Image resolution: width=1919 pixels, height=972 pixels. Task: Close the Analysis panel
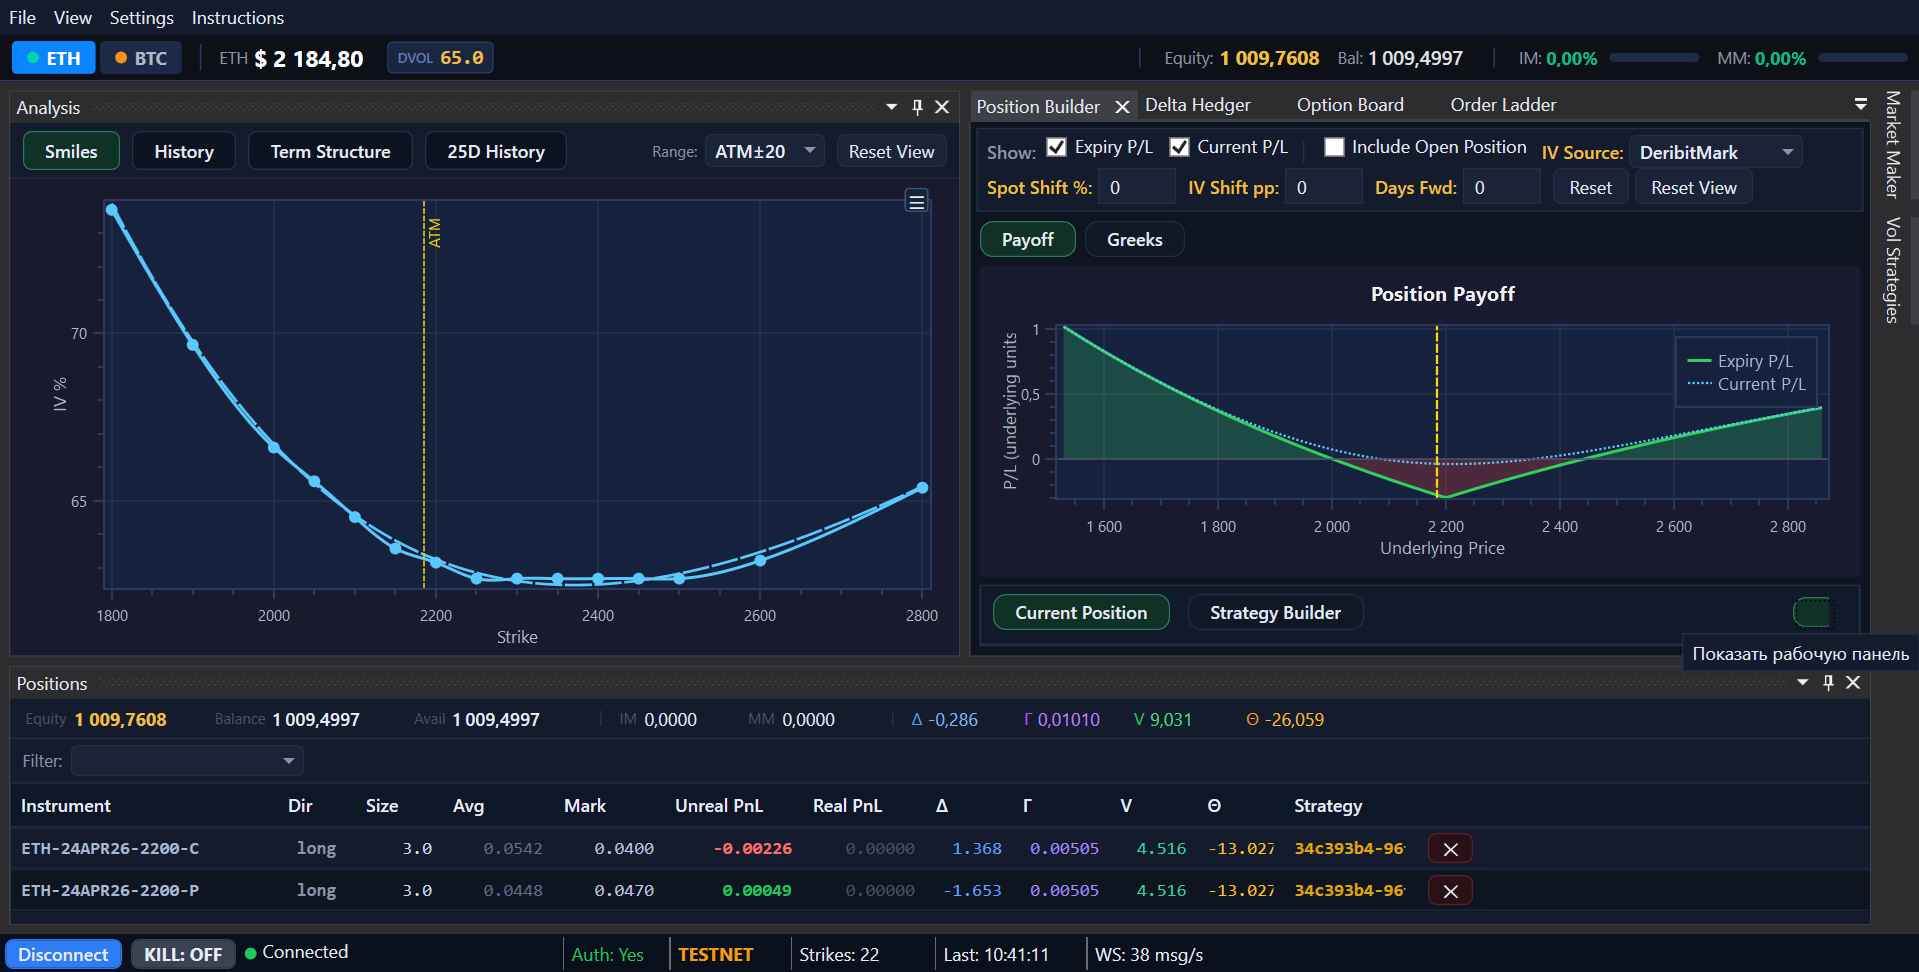(x=942, y=107)
